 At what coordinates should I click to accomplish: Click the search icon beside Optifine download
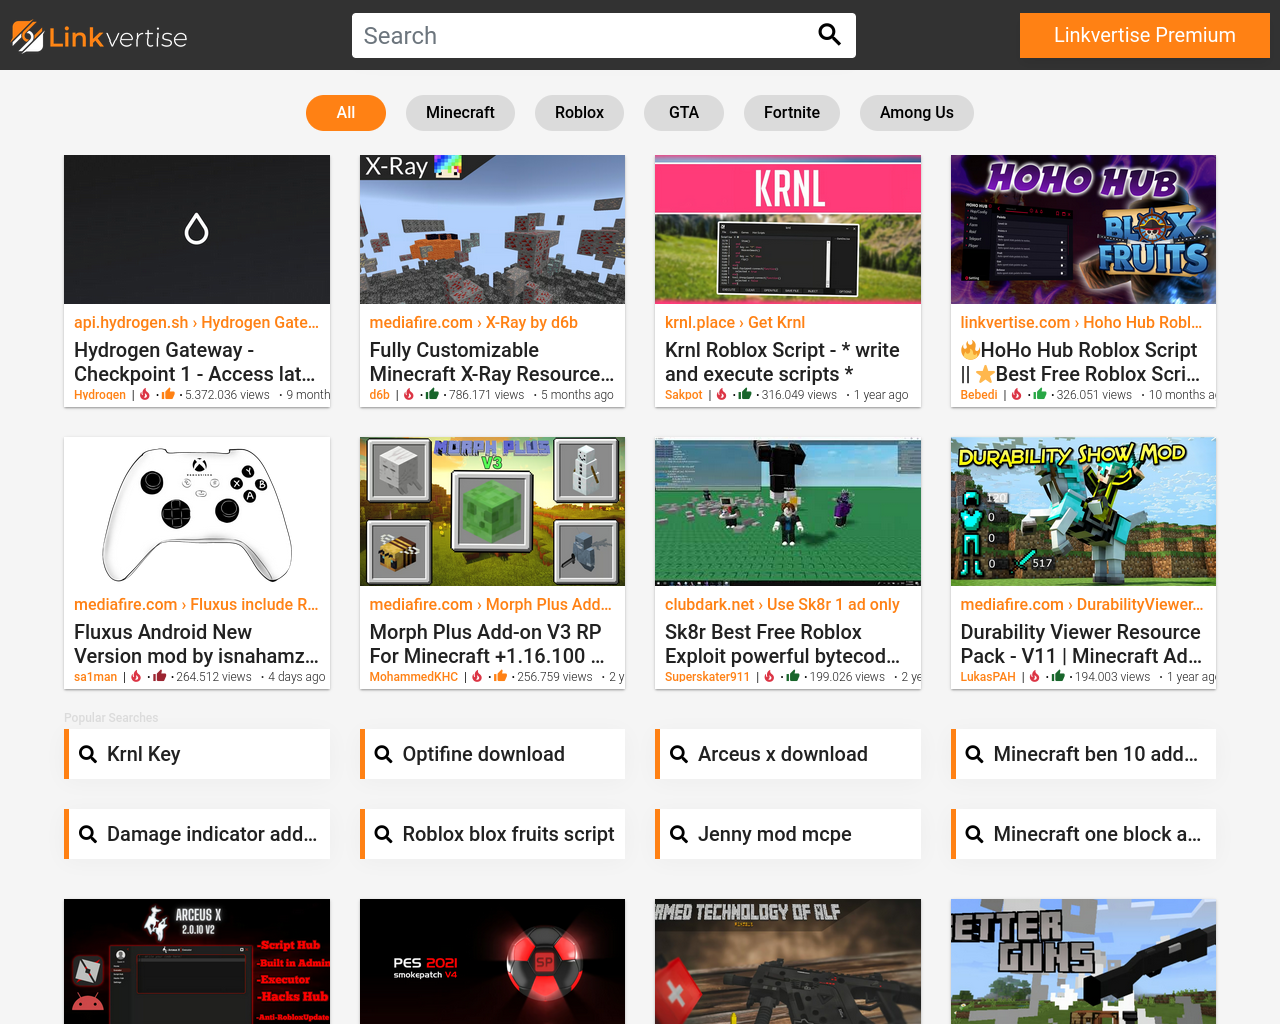point(383,754)
